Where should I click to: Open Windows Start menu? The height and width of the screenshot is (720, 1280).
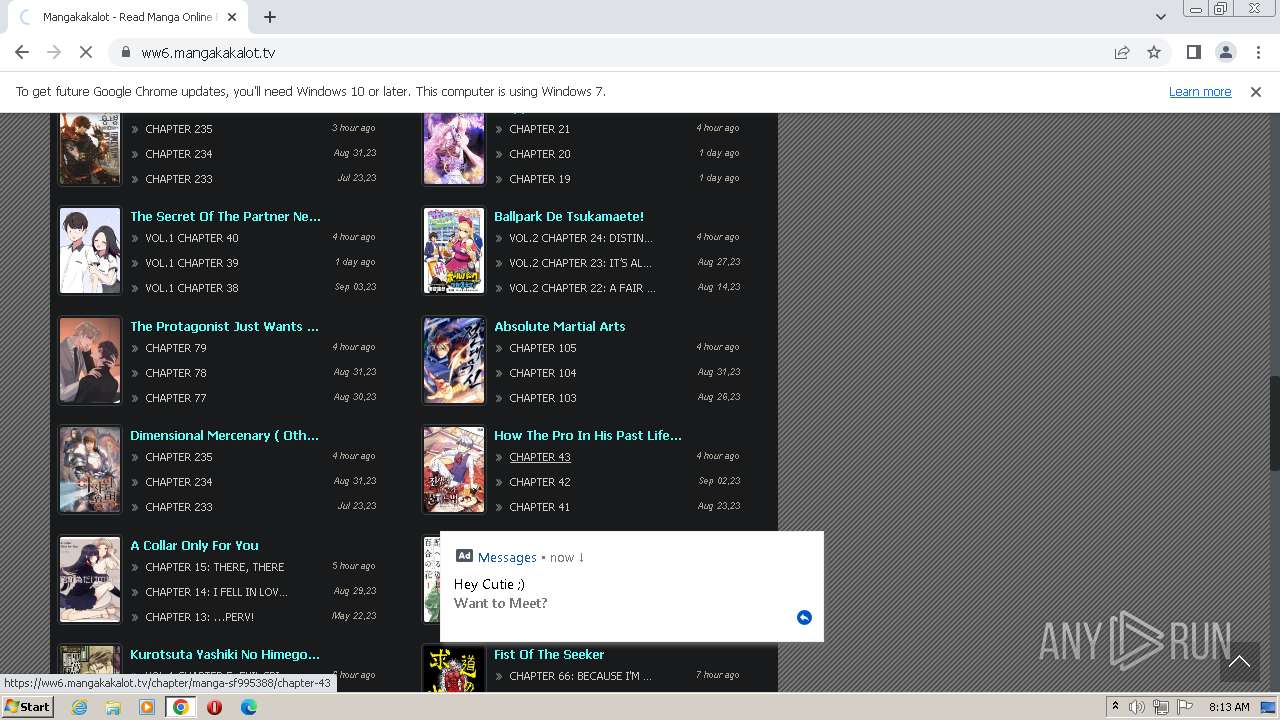tap(27, 706)
